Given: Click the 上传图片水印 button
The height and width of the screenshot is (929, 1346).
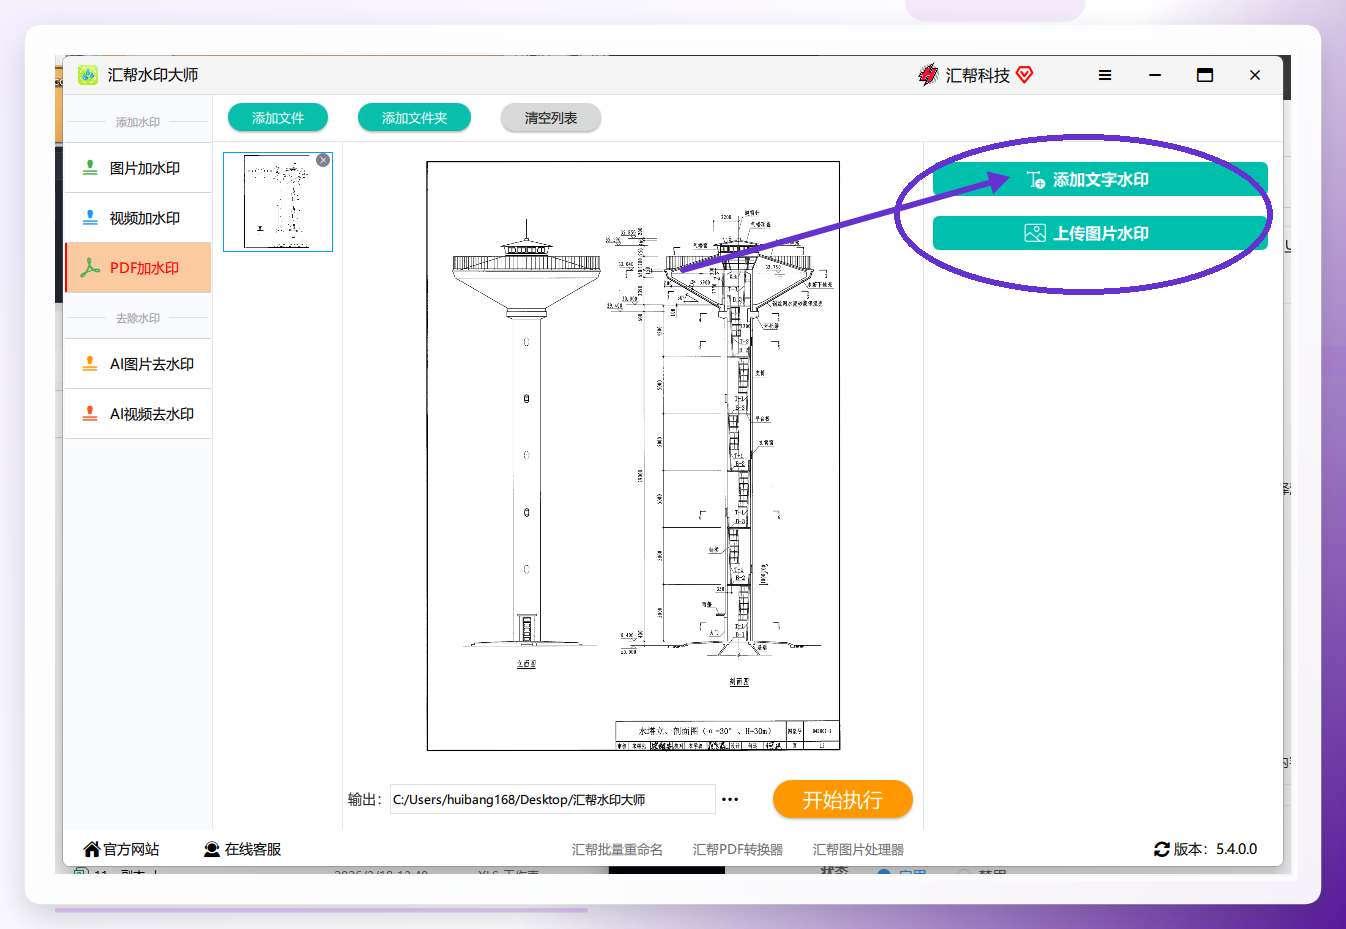Looking at the screenshot, I should 1100,233.
